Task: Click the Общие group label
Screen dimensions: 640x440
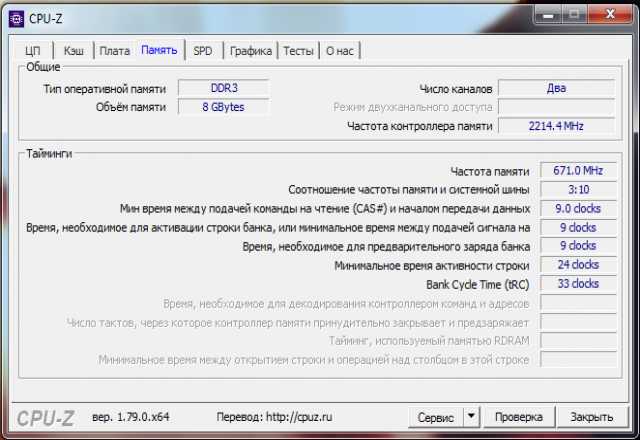Action: (43, 67)
